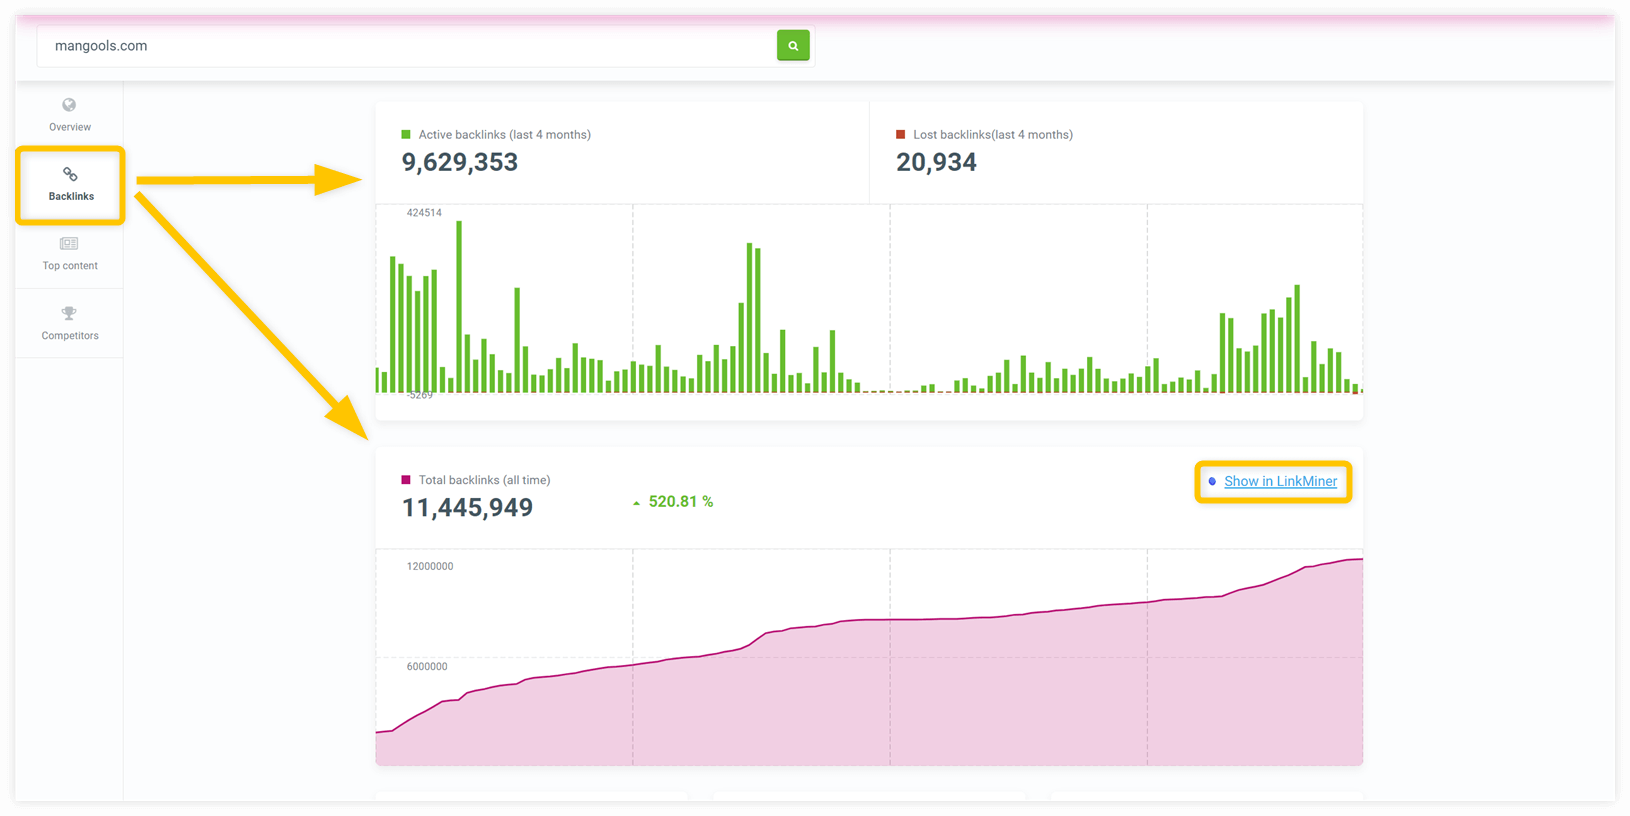1630x816 pixels.
Task: Click the 9,629,353 active backlinks number
Action: [x=460, y=162]
